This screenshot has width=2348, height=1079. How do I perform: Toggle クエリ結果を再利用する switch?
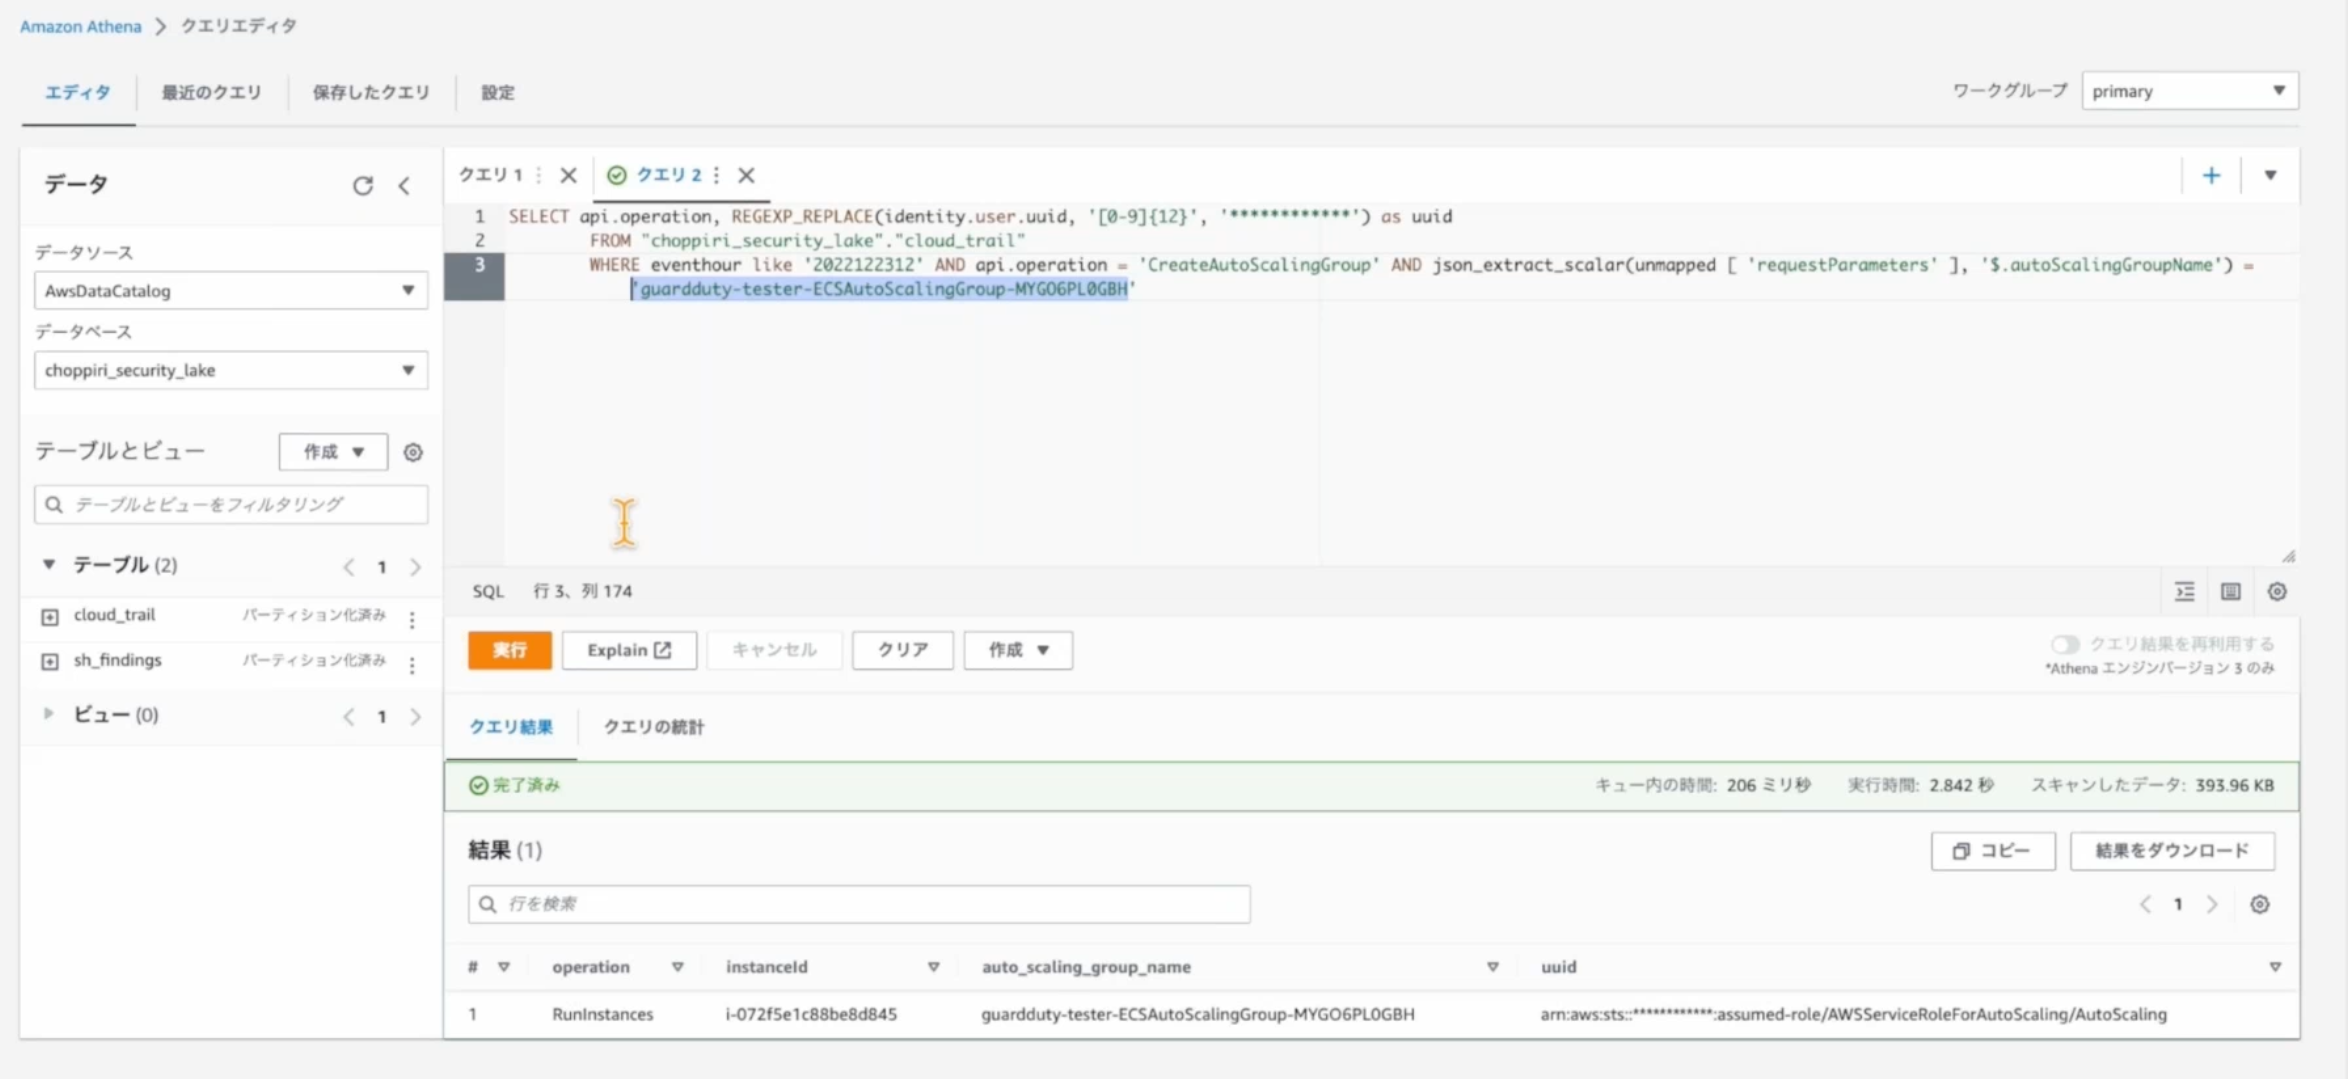click(x=2065, y=644)
